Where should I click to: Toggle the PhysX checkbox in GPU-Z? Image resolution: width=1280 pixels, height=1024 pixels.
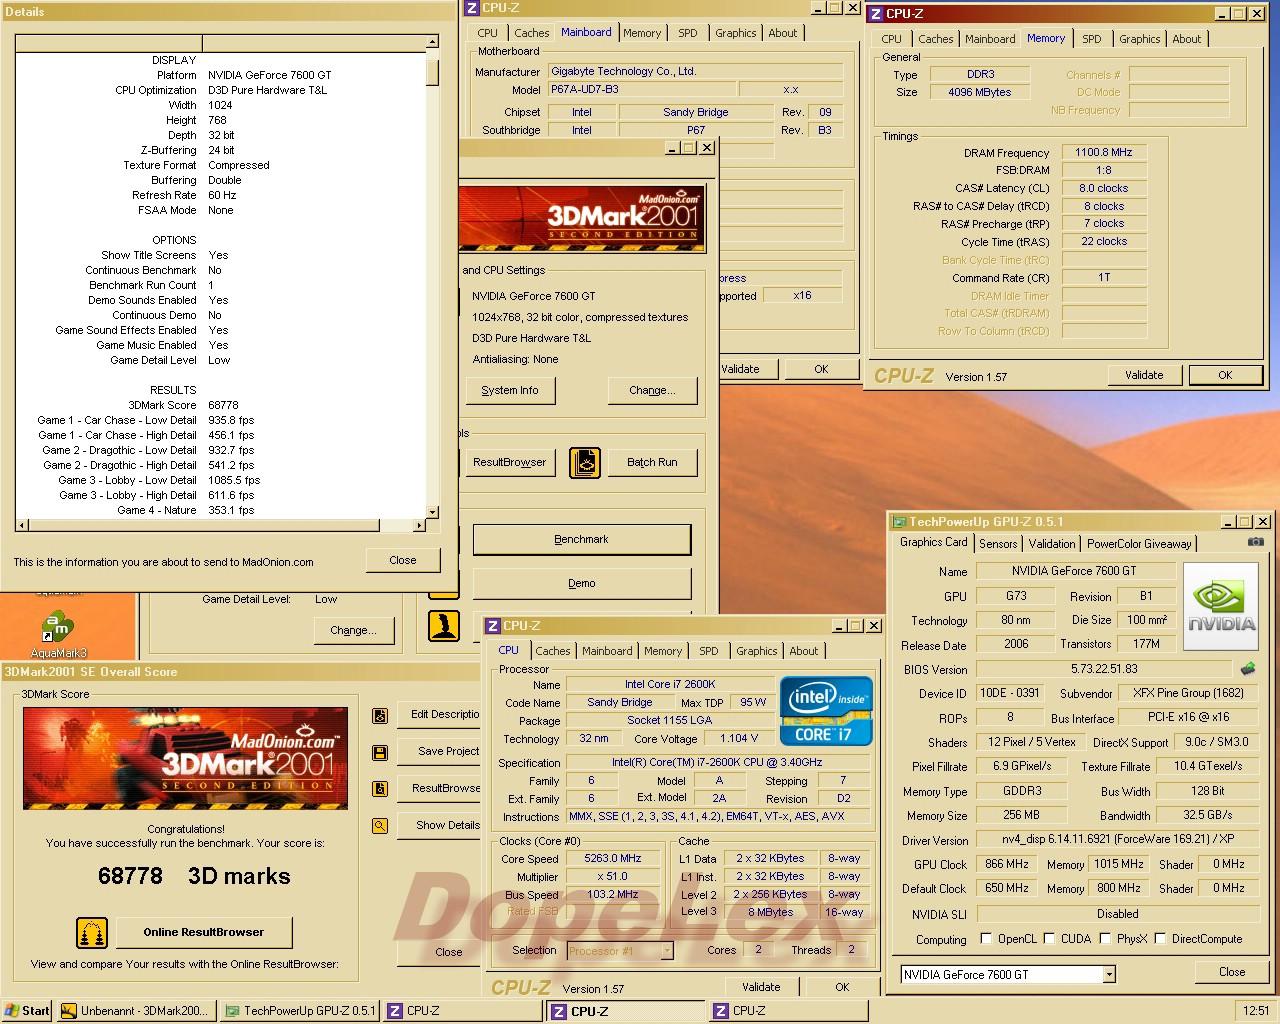pyautogui.click(x=1105, y=939)
